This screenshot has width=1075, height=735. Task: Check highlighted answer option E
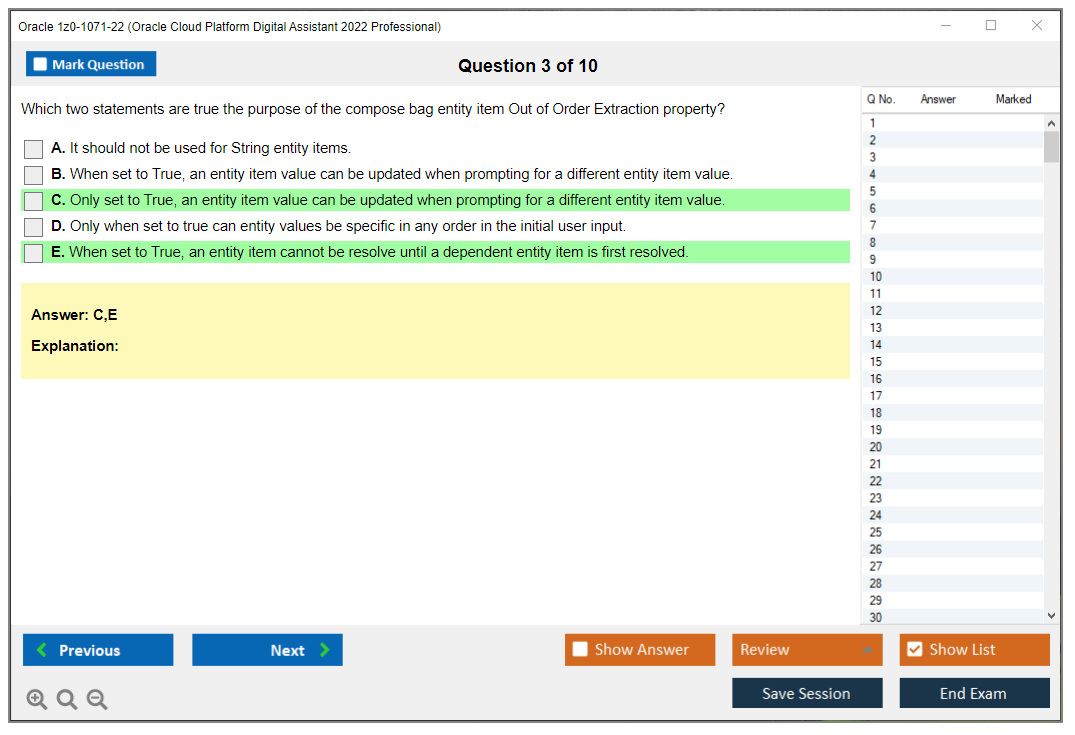click(32, 252)
